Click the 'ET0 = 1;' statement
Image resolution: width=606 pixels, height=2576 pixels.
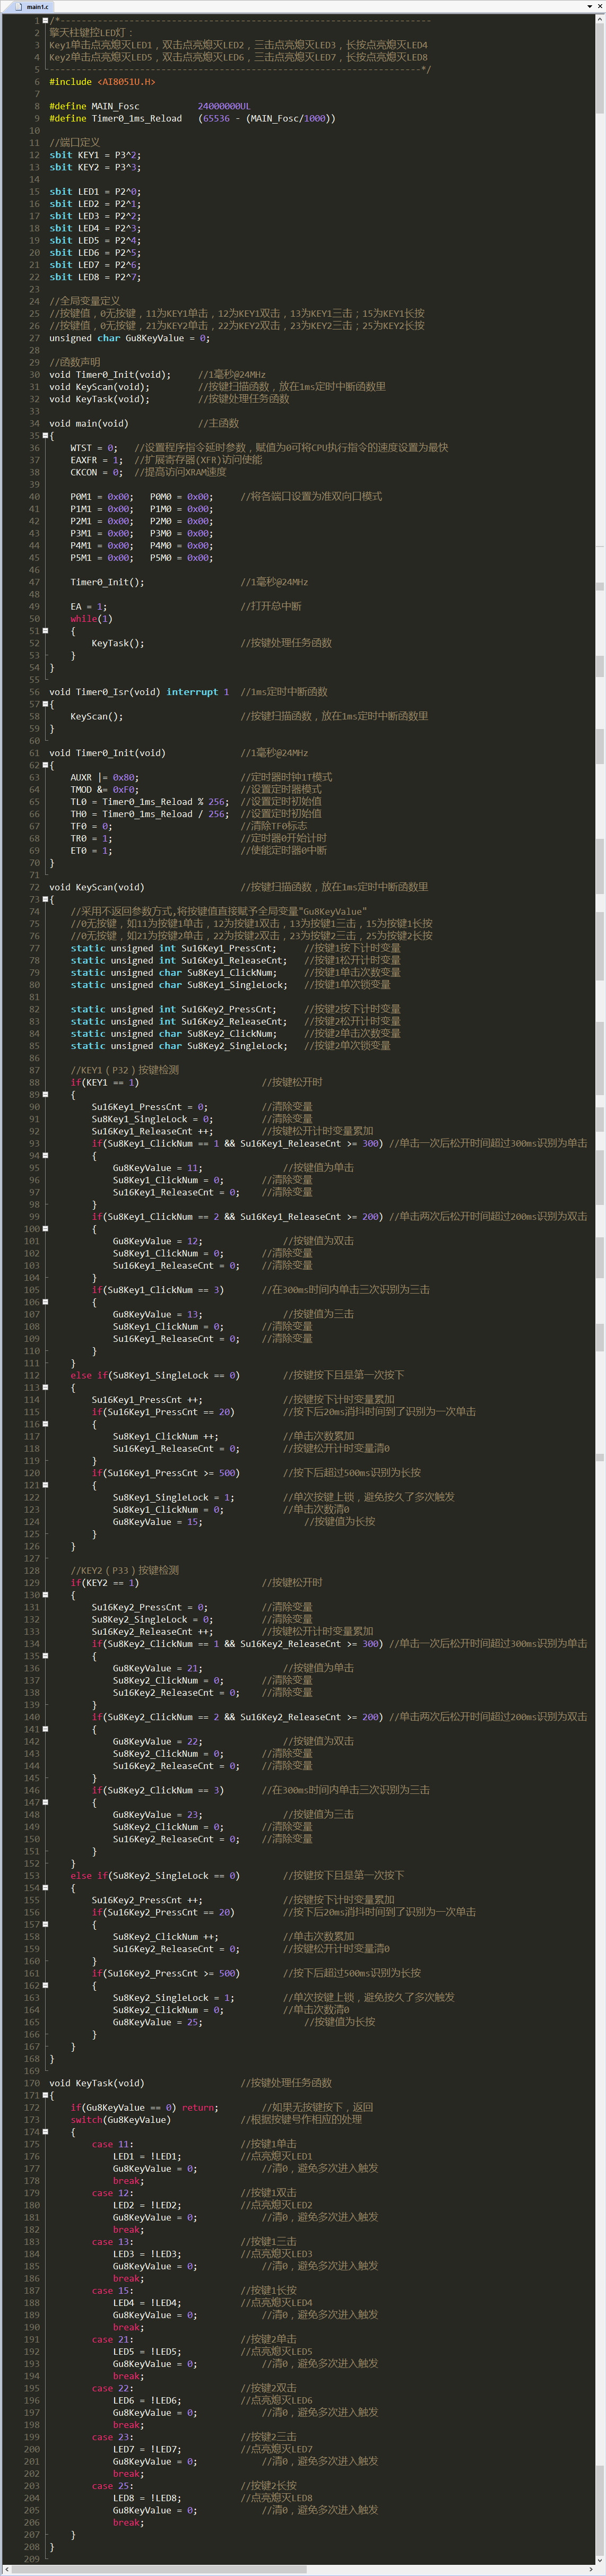tap(91, 850)
